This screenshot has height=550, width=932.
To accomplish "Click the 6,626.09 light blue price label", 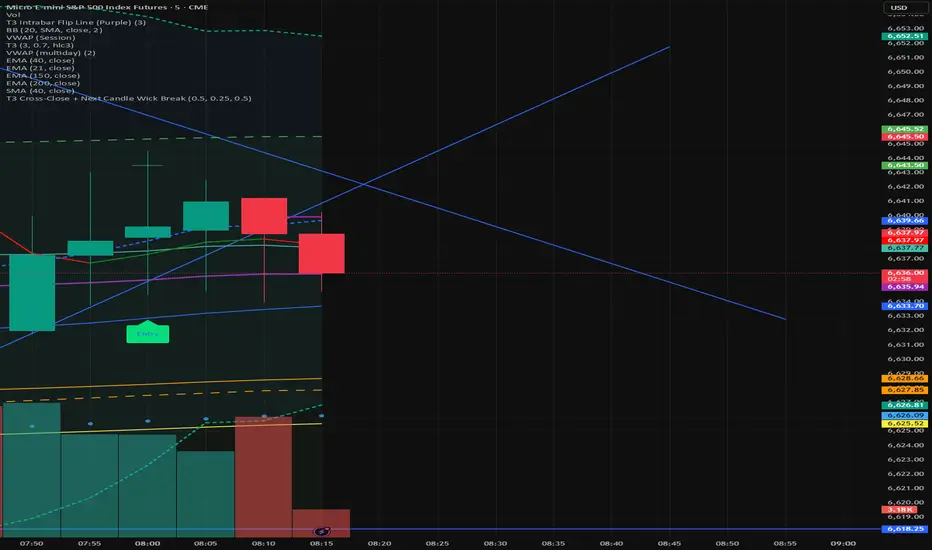I will click(x=904, y=416).
